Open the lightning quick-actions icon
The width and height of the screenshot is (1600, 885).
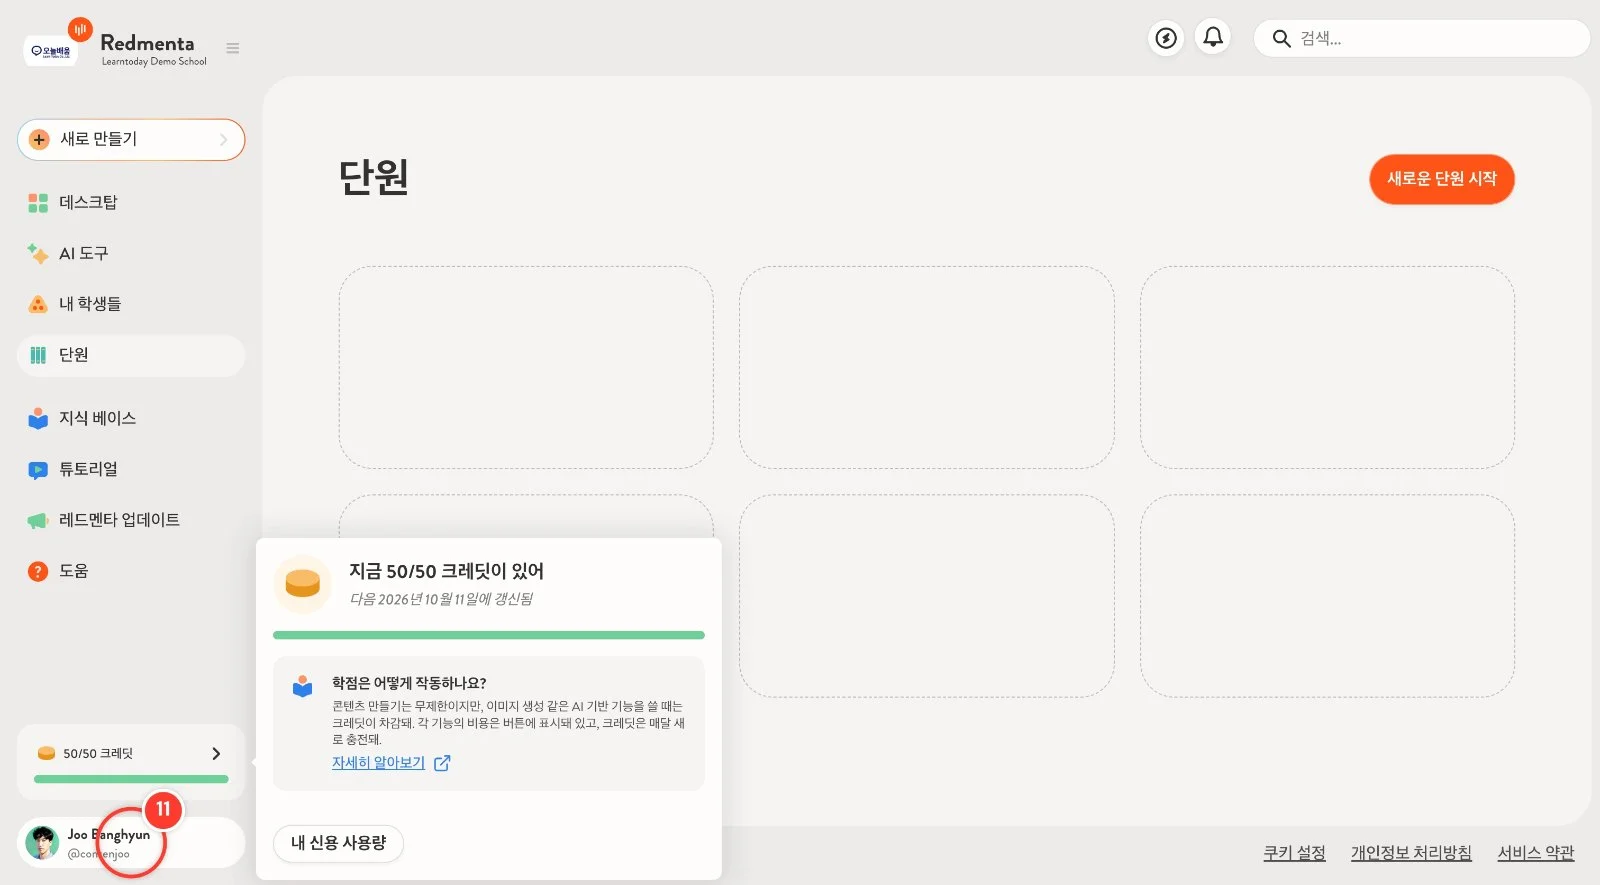(x=1166, y=38)
